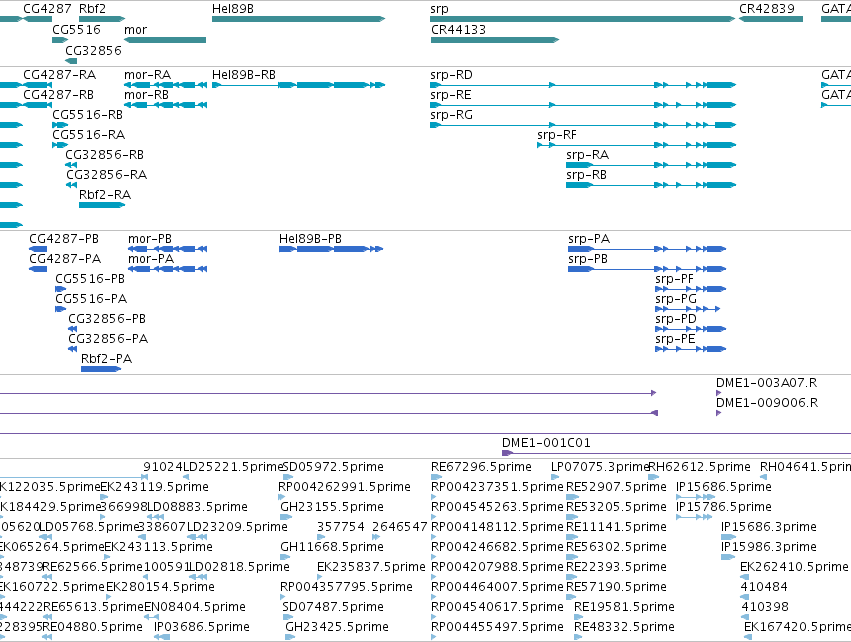Select the Hel89B gene bar
Image resolution: width=851 pixels, height=642 pixels.
(299, 19)
